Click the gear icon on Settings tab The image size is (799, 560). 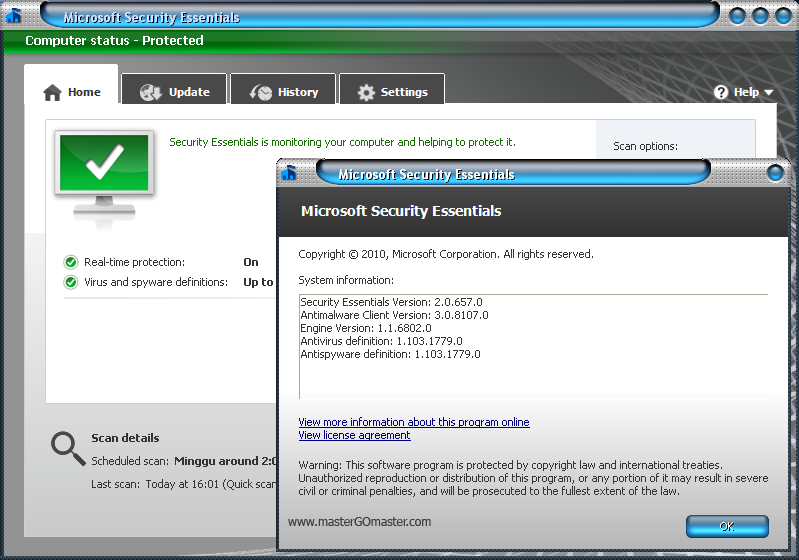coord(366,93)
